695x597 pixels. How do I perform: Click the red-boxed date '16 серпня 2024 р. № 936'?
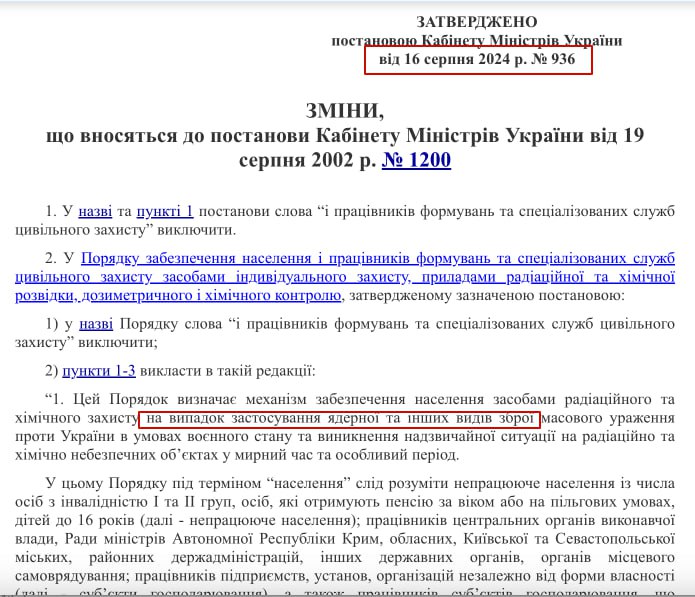coord(477,61)
